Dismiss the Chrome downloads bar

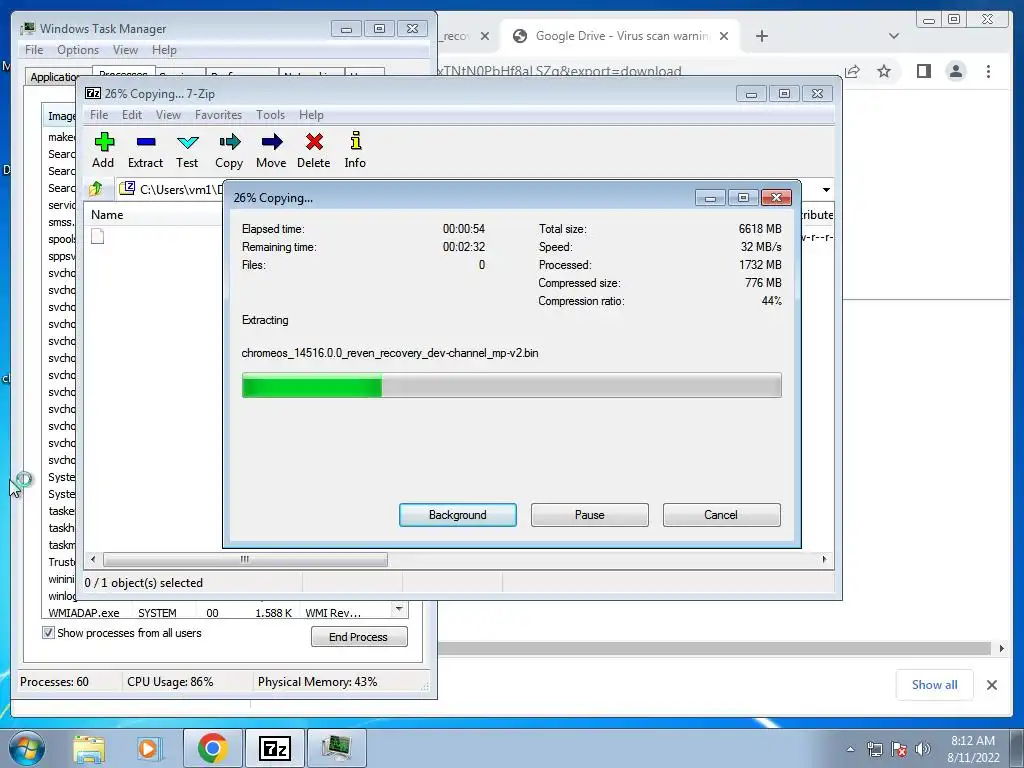coord(992,685)
